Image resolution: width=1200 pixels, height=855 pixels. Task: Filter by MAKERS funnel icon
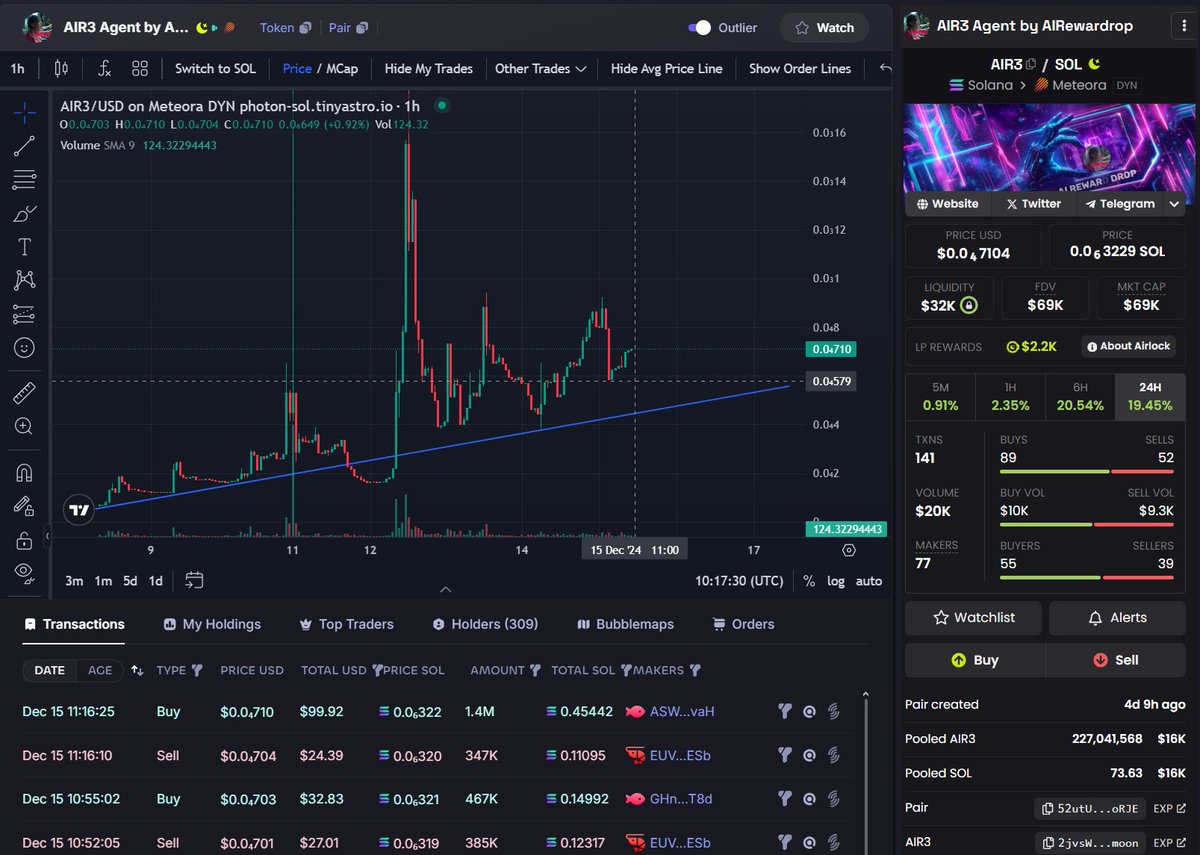(695, 670)
